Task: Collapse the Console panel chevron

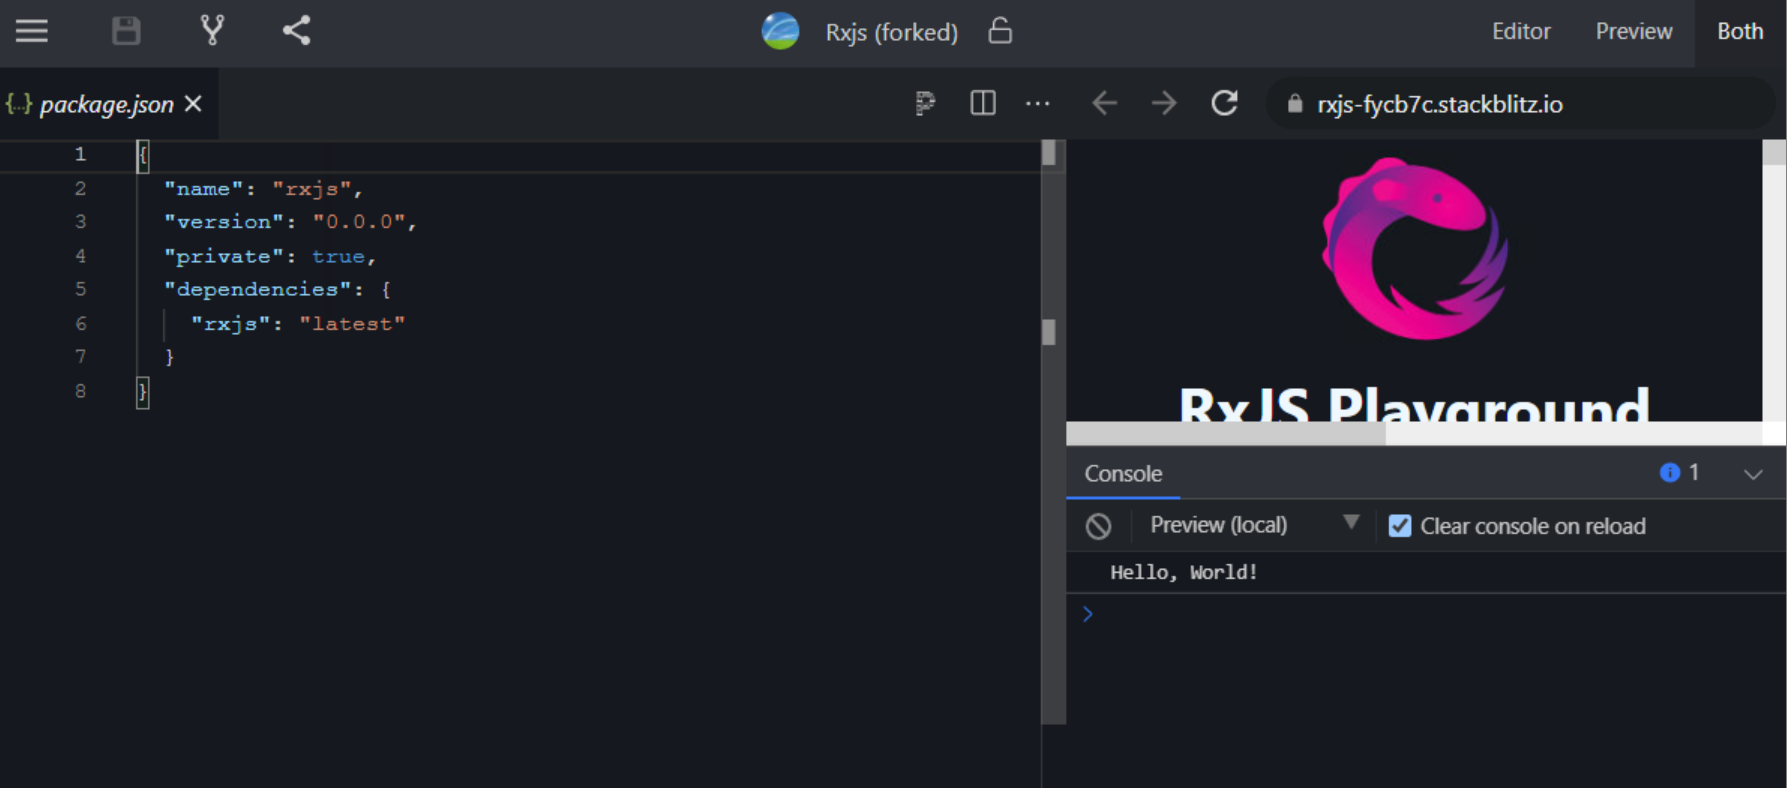Action: (x=1753, y=474)
